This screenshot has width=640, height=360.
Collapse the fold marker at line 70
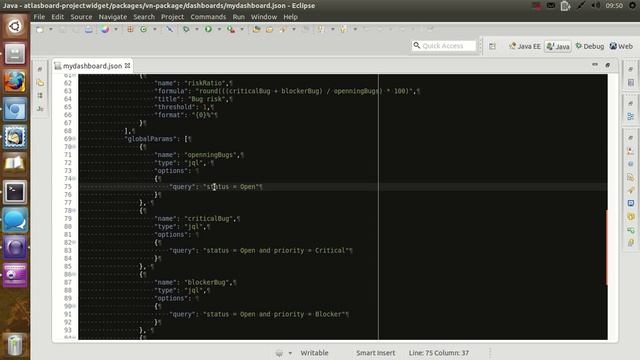[74, 147]
